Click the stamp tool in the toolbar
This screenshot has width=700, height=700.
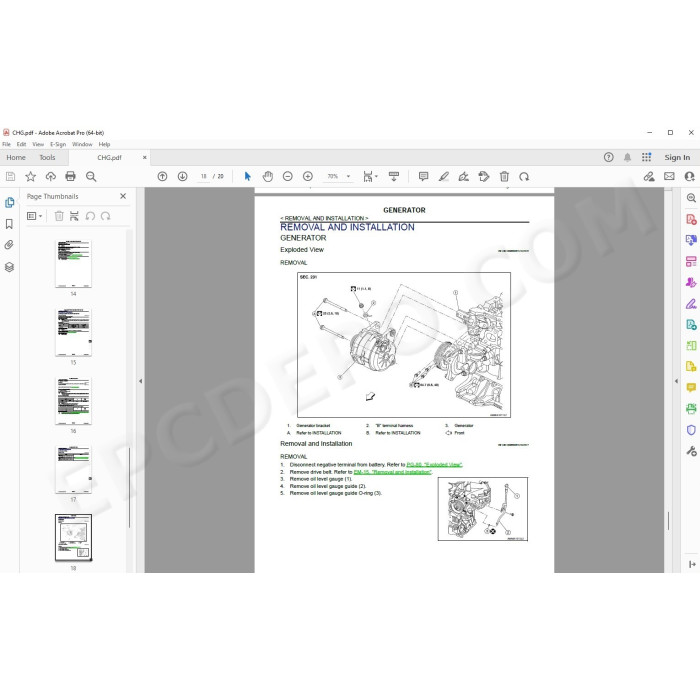point(484,176)
